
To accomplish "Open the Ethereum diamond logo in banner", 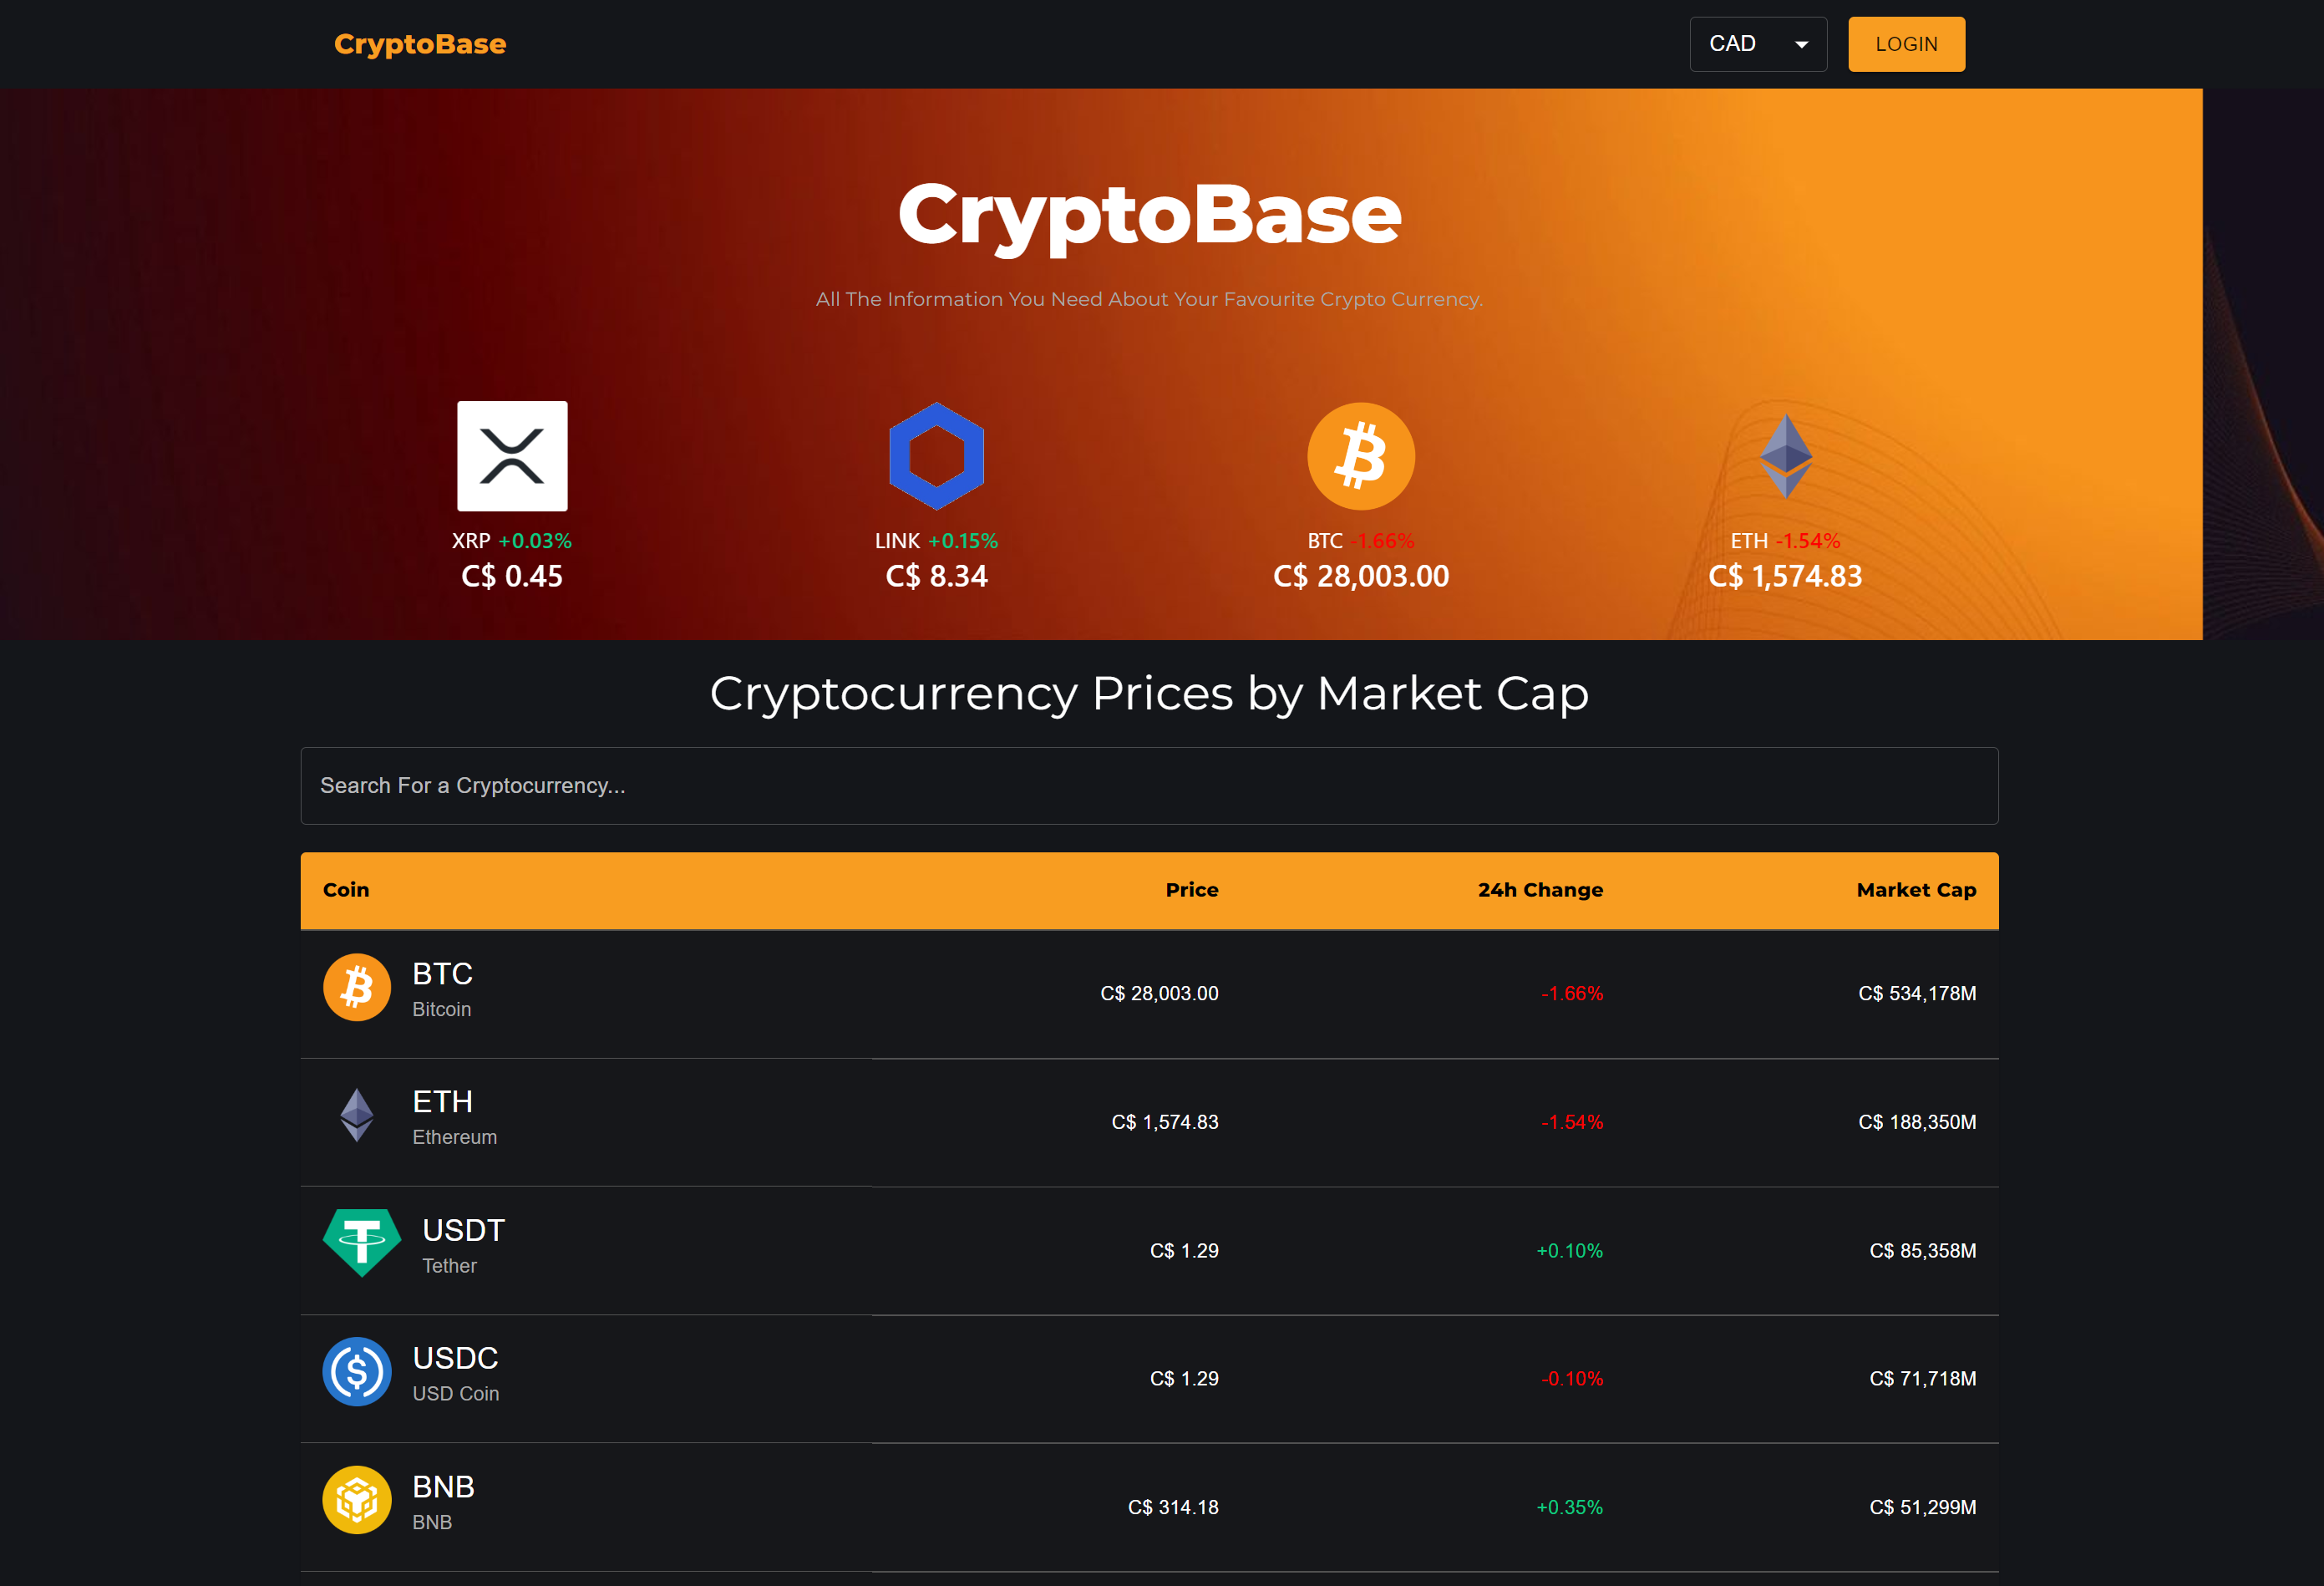I will (1785, 456).
